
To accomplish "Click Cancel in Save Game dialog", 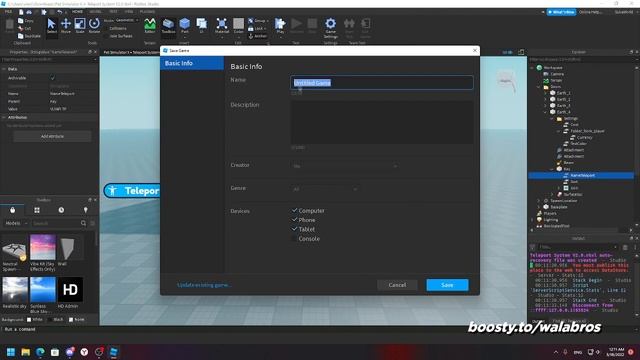I will (397, 285).
